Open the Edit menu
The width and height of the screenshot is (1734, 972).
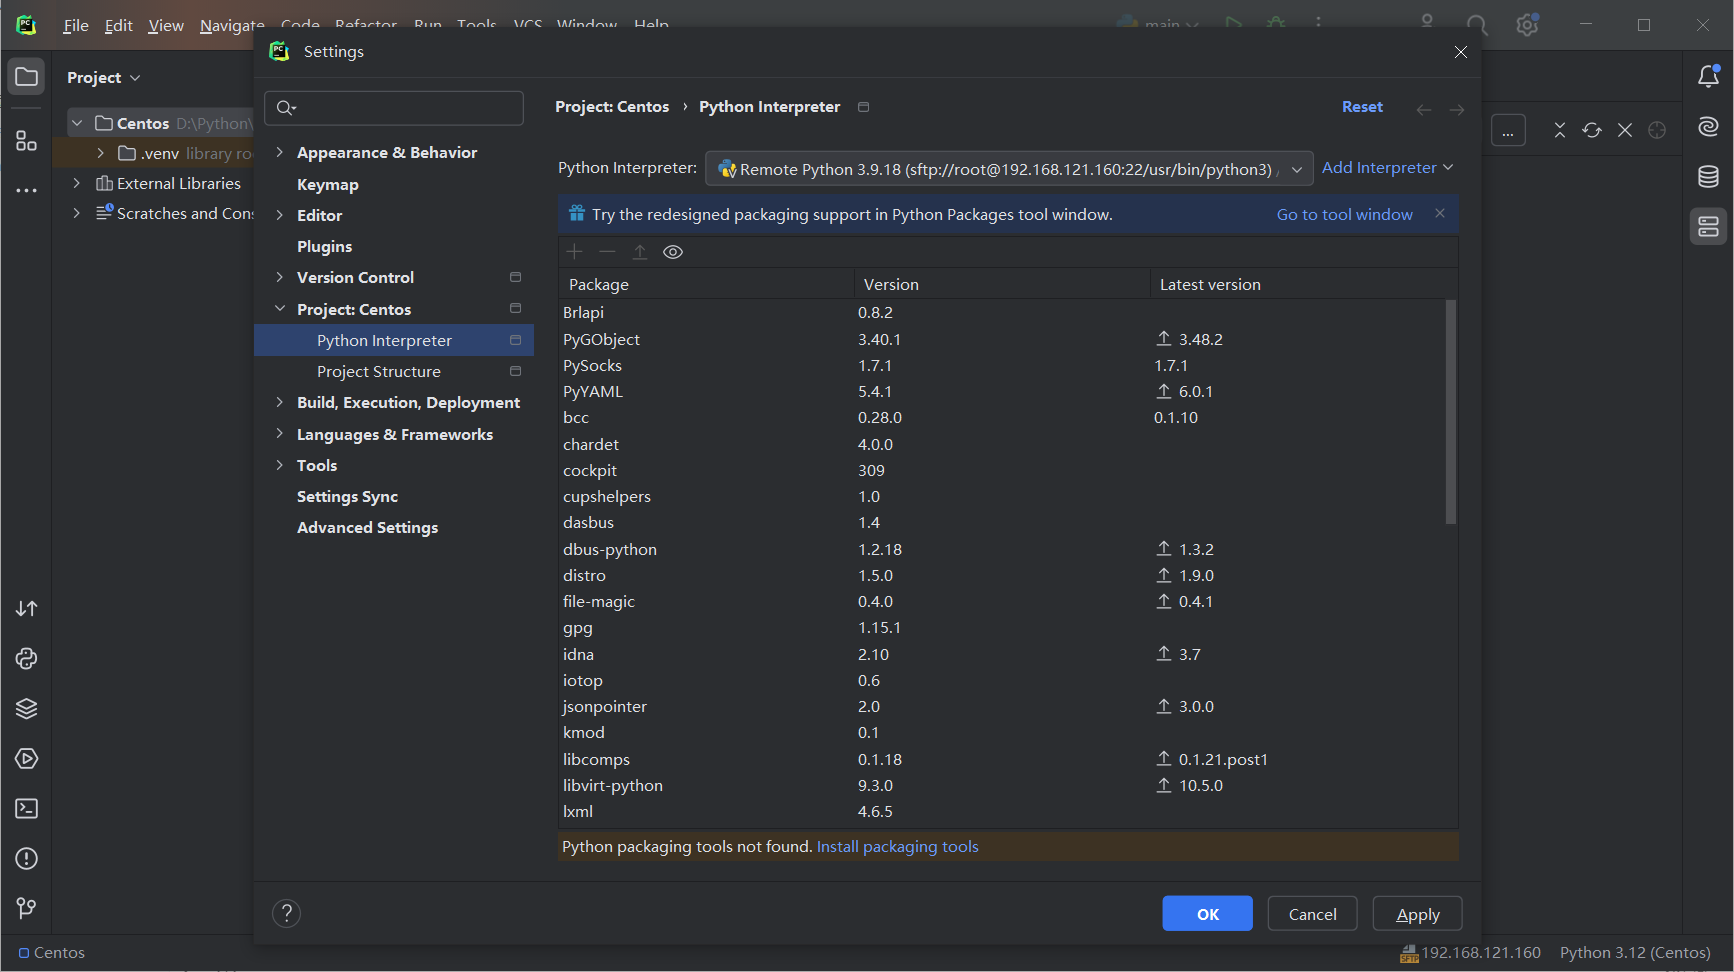(119, 25)
